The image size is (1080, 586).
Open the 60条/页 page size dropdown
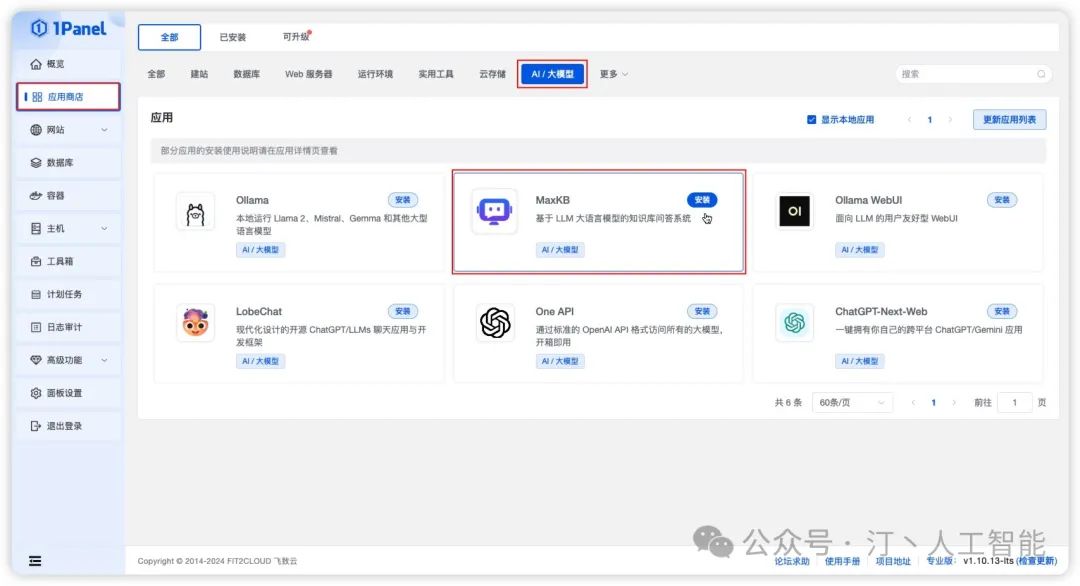point(852,403)
